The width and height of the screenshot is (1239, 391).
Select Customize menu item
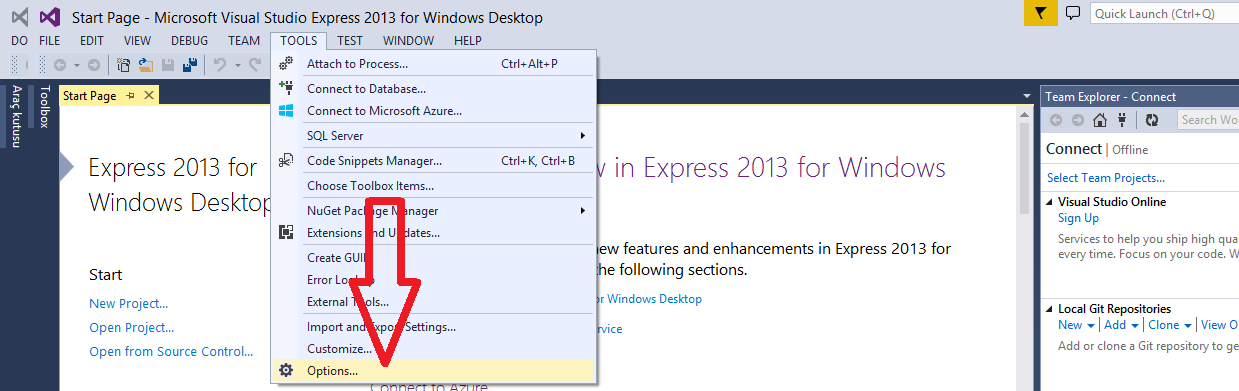435,349
